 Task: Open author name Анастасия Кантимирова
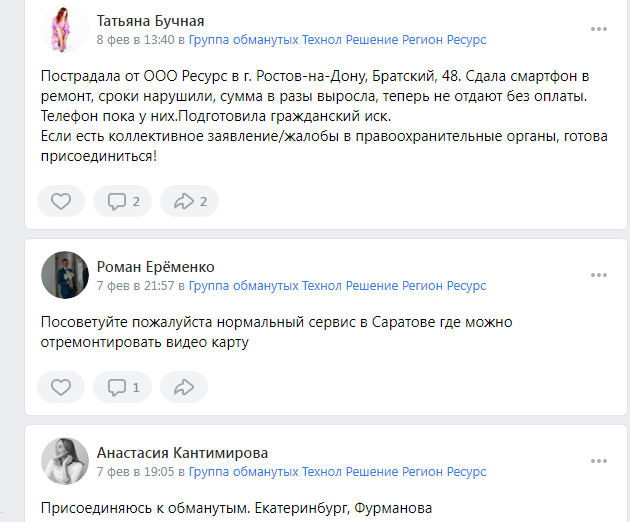pos(182,452)
